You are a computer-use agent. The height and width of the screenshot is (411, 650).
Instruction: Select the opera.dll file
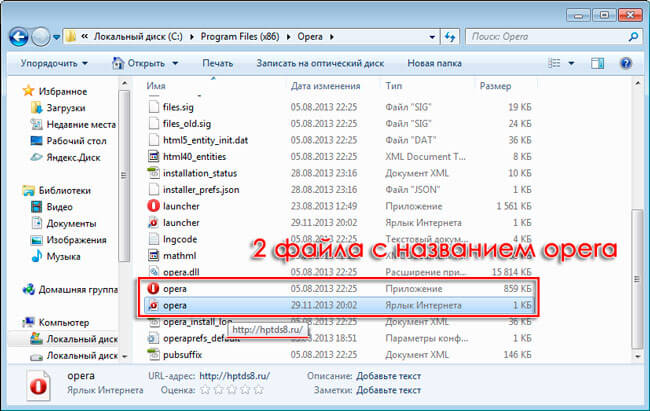click(x=181, y=272)
